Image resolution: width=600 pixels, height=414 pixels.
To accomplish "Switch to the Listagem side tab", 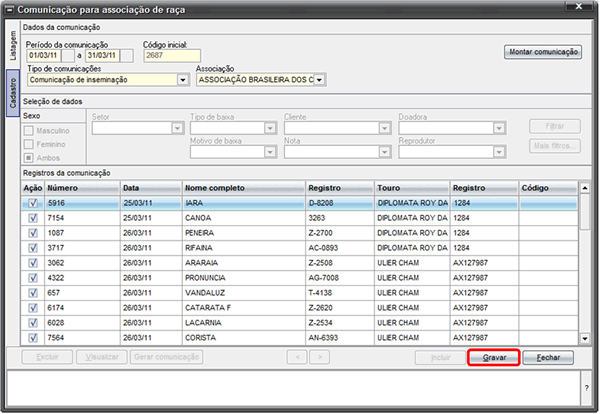I will pos(13,45).
